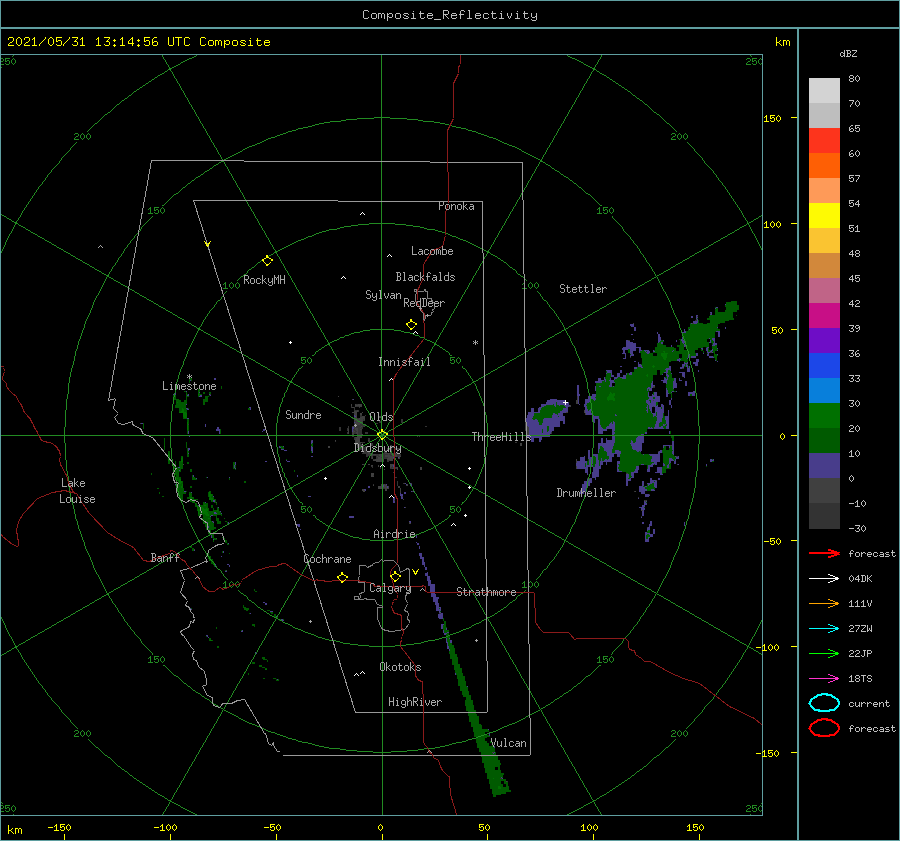Pick the light gray 70–80 dBZ swatch
Image resolution: width=900 pixels, height=841 pixels.
coord(824,91)
